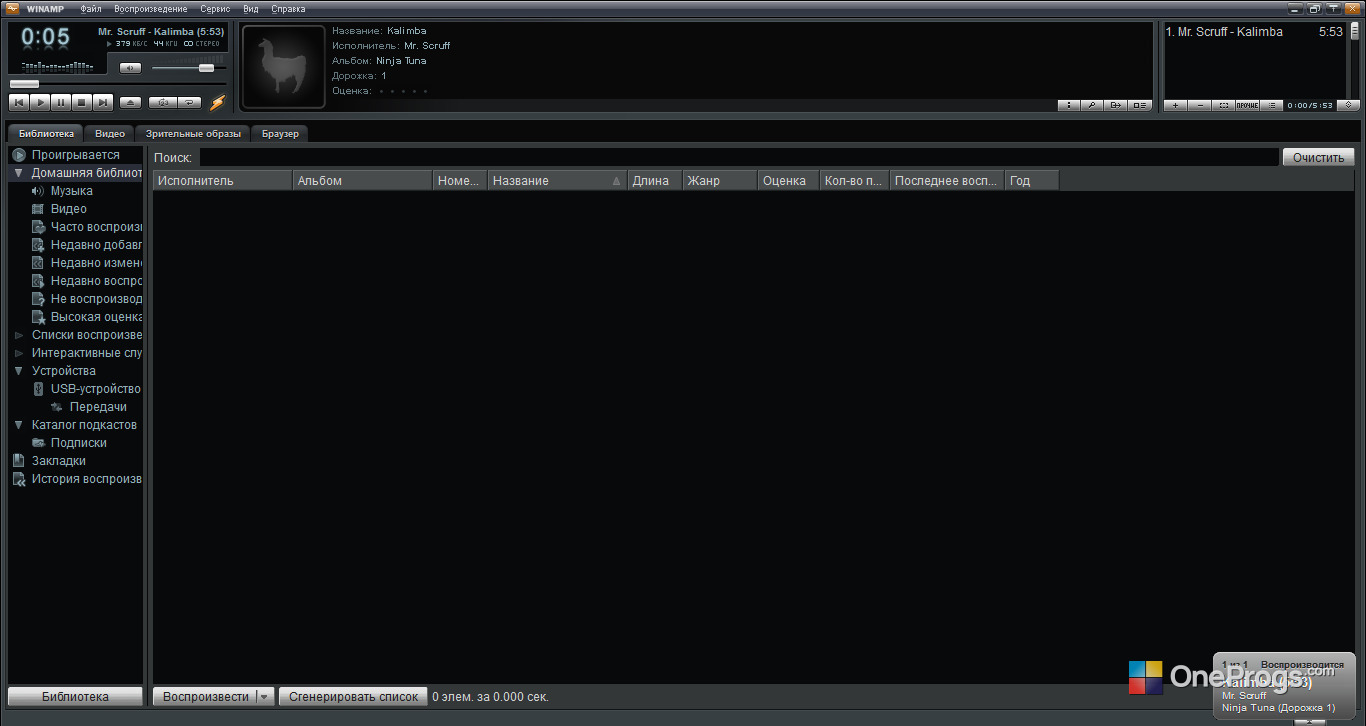Select USB-устройство in tree
Image resolution: width=1366 pixels, height=726 pixels.
pos(95,389)
